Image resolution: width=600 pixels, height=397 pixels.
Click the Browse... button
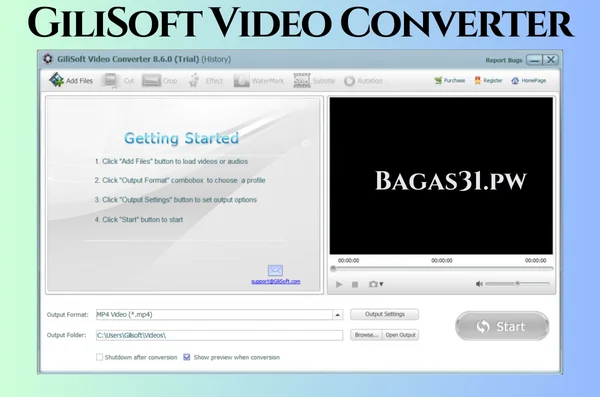tap(366, 335)
